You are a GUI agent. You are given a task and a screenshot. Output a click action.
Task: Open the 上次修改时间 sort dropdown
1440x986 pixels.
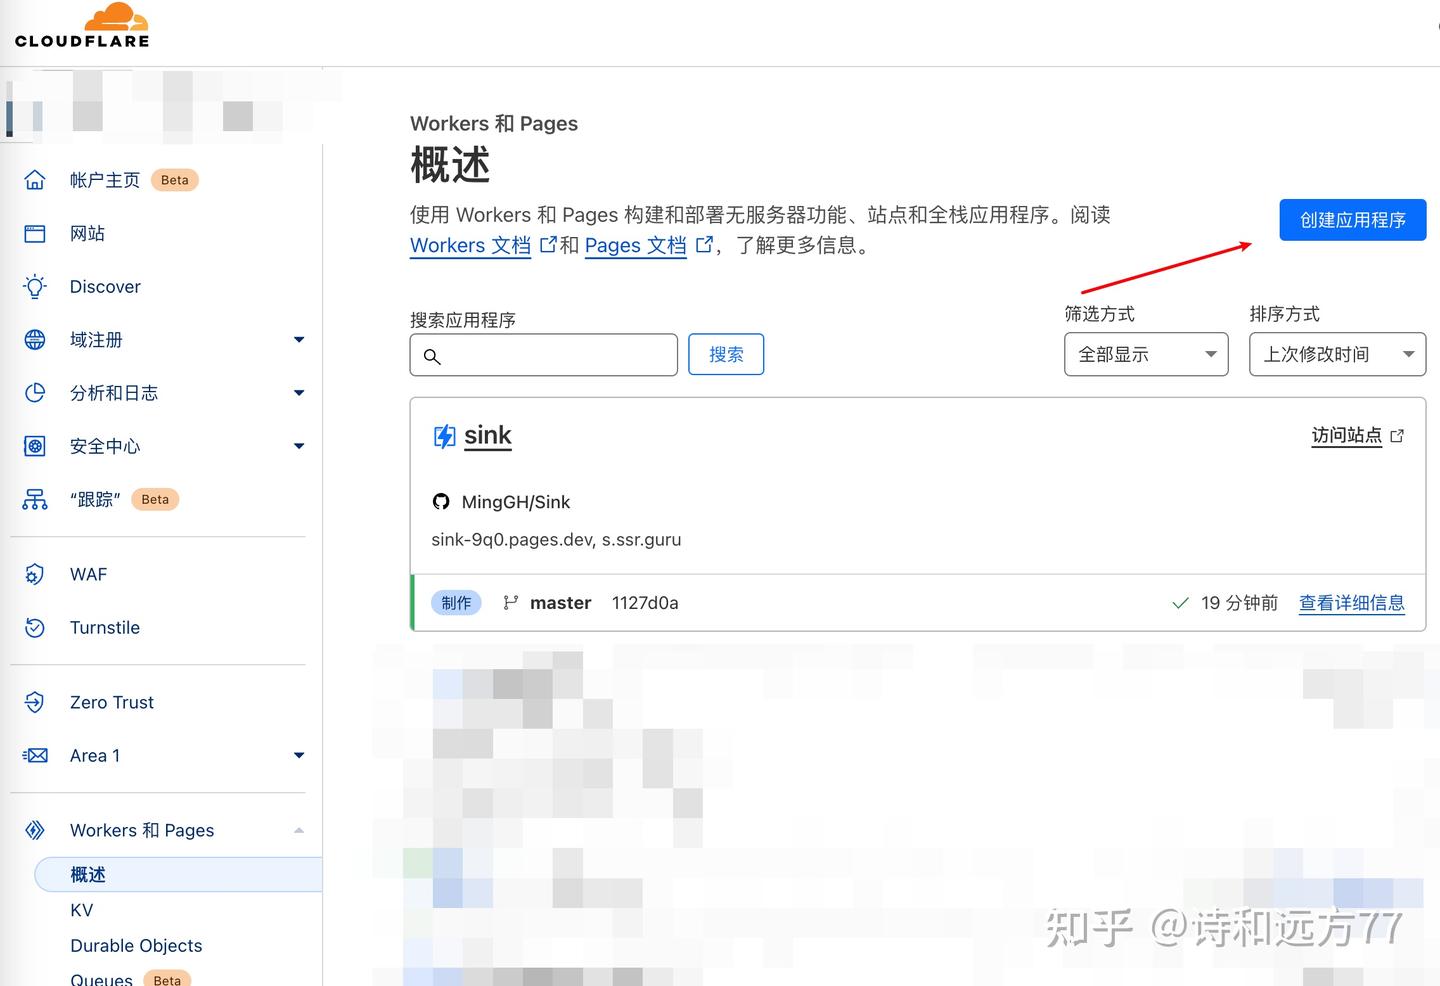tap(1338, 354)
